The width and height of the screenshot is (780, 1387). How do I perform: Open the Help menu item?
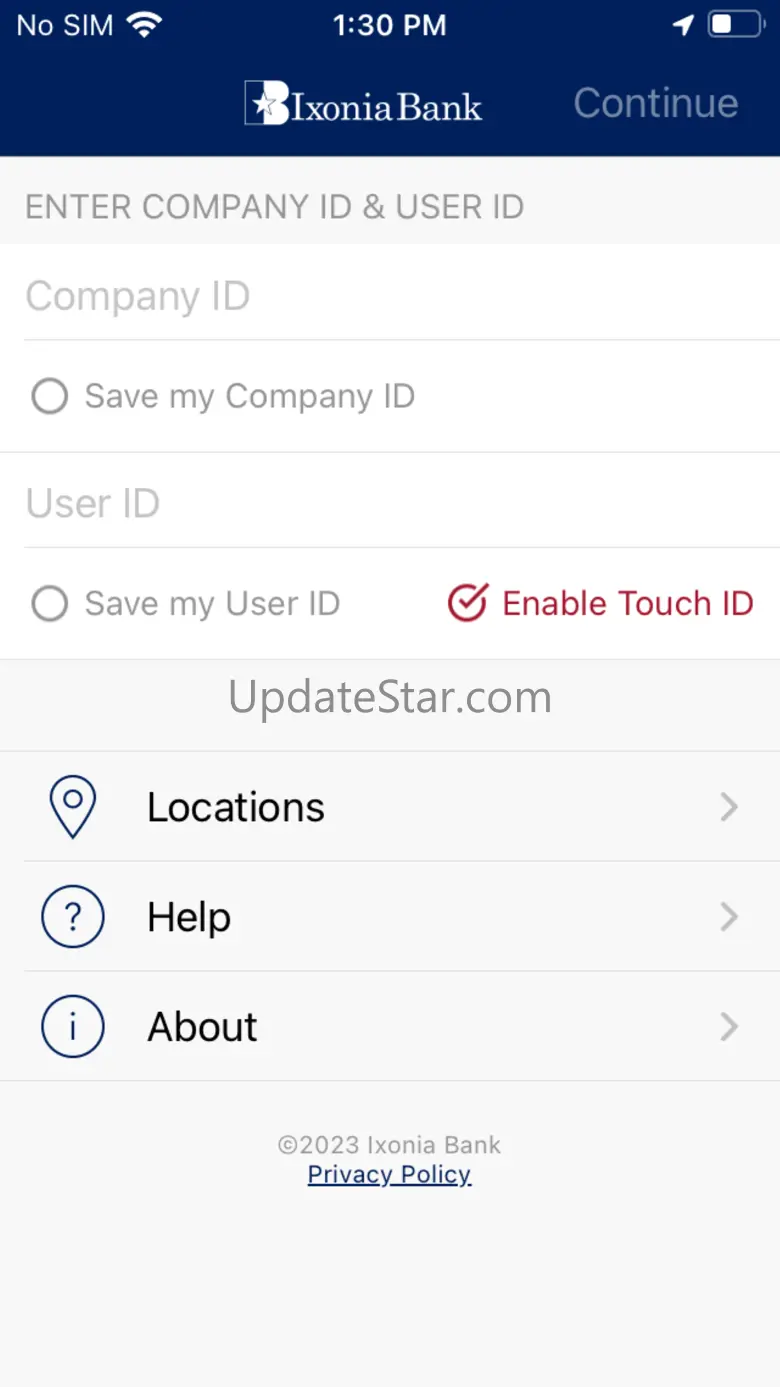pos(189,916)
